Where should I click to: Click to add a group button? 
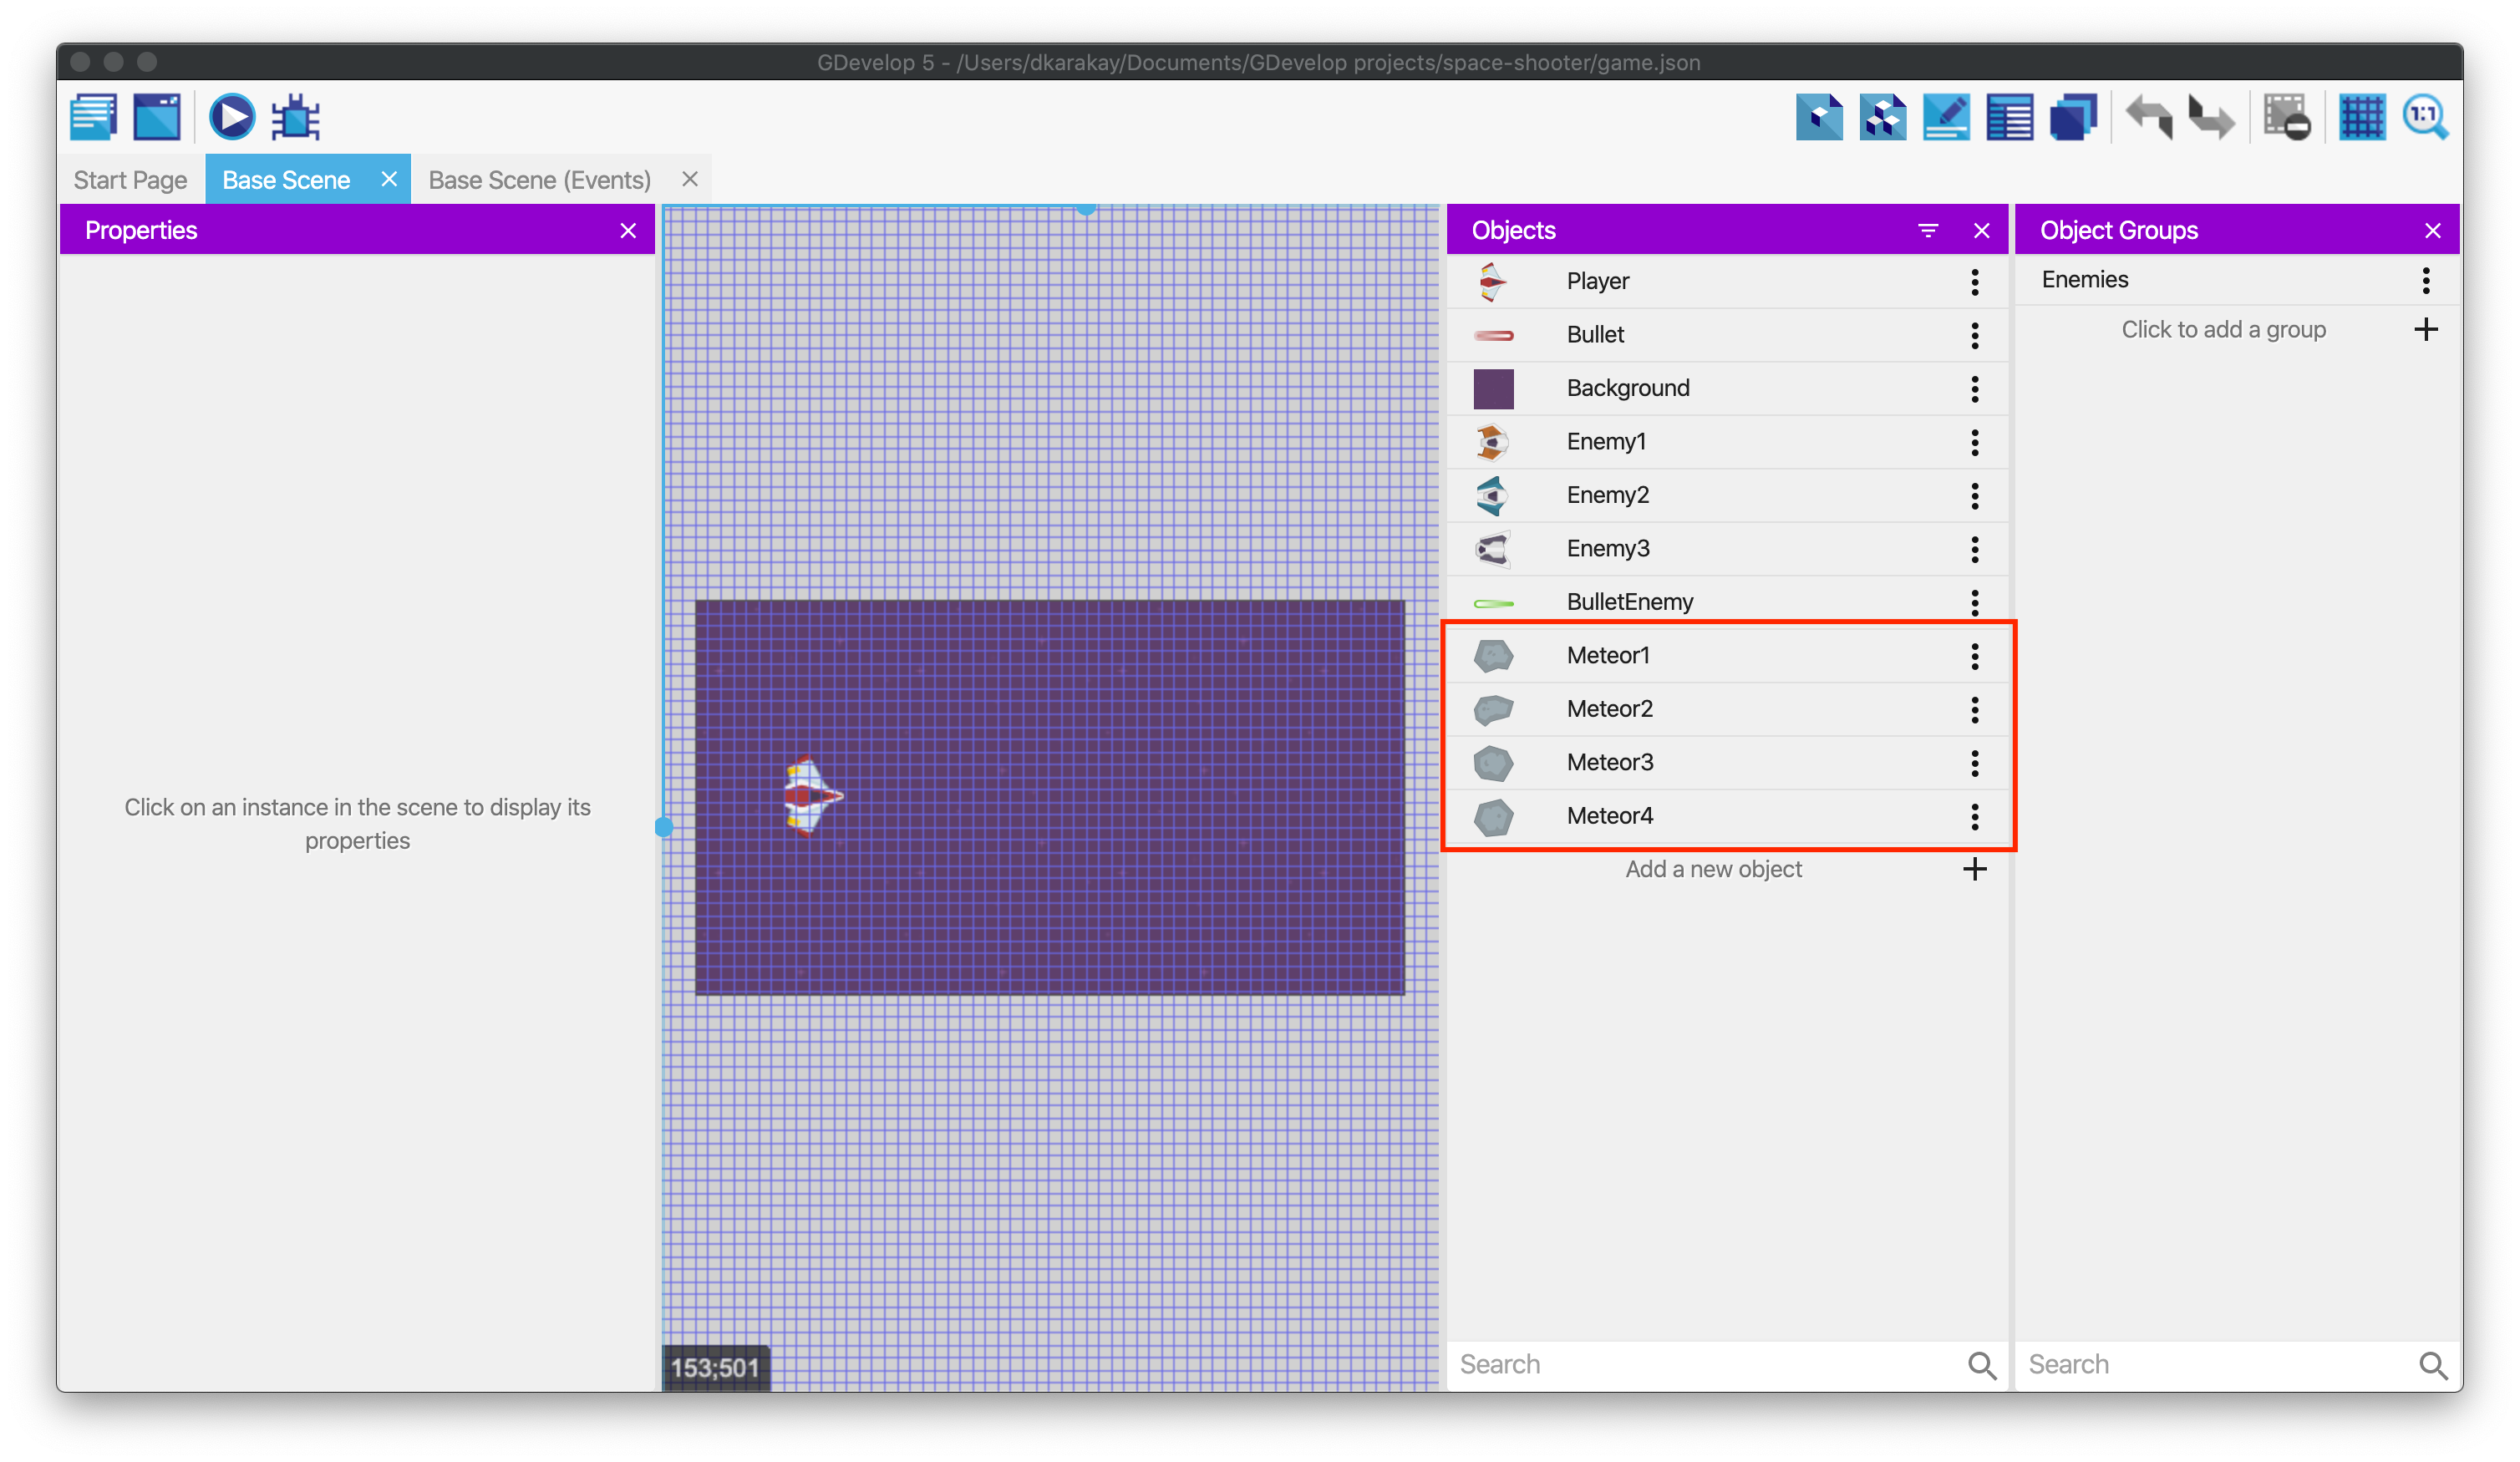(2224, 329)
